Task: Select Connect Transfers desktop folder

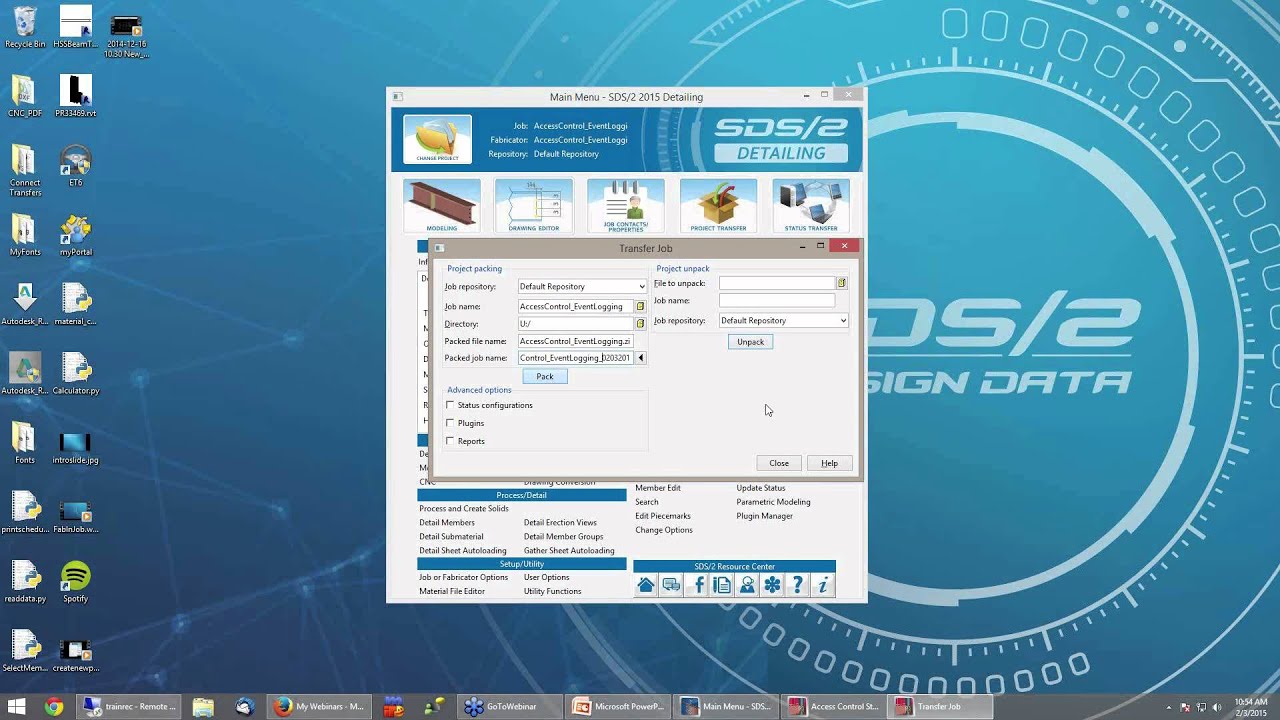Action: (25, 170)
